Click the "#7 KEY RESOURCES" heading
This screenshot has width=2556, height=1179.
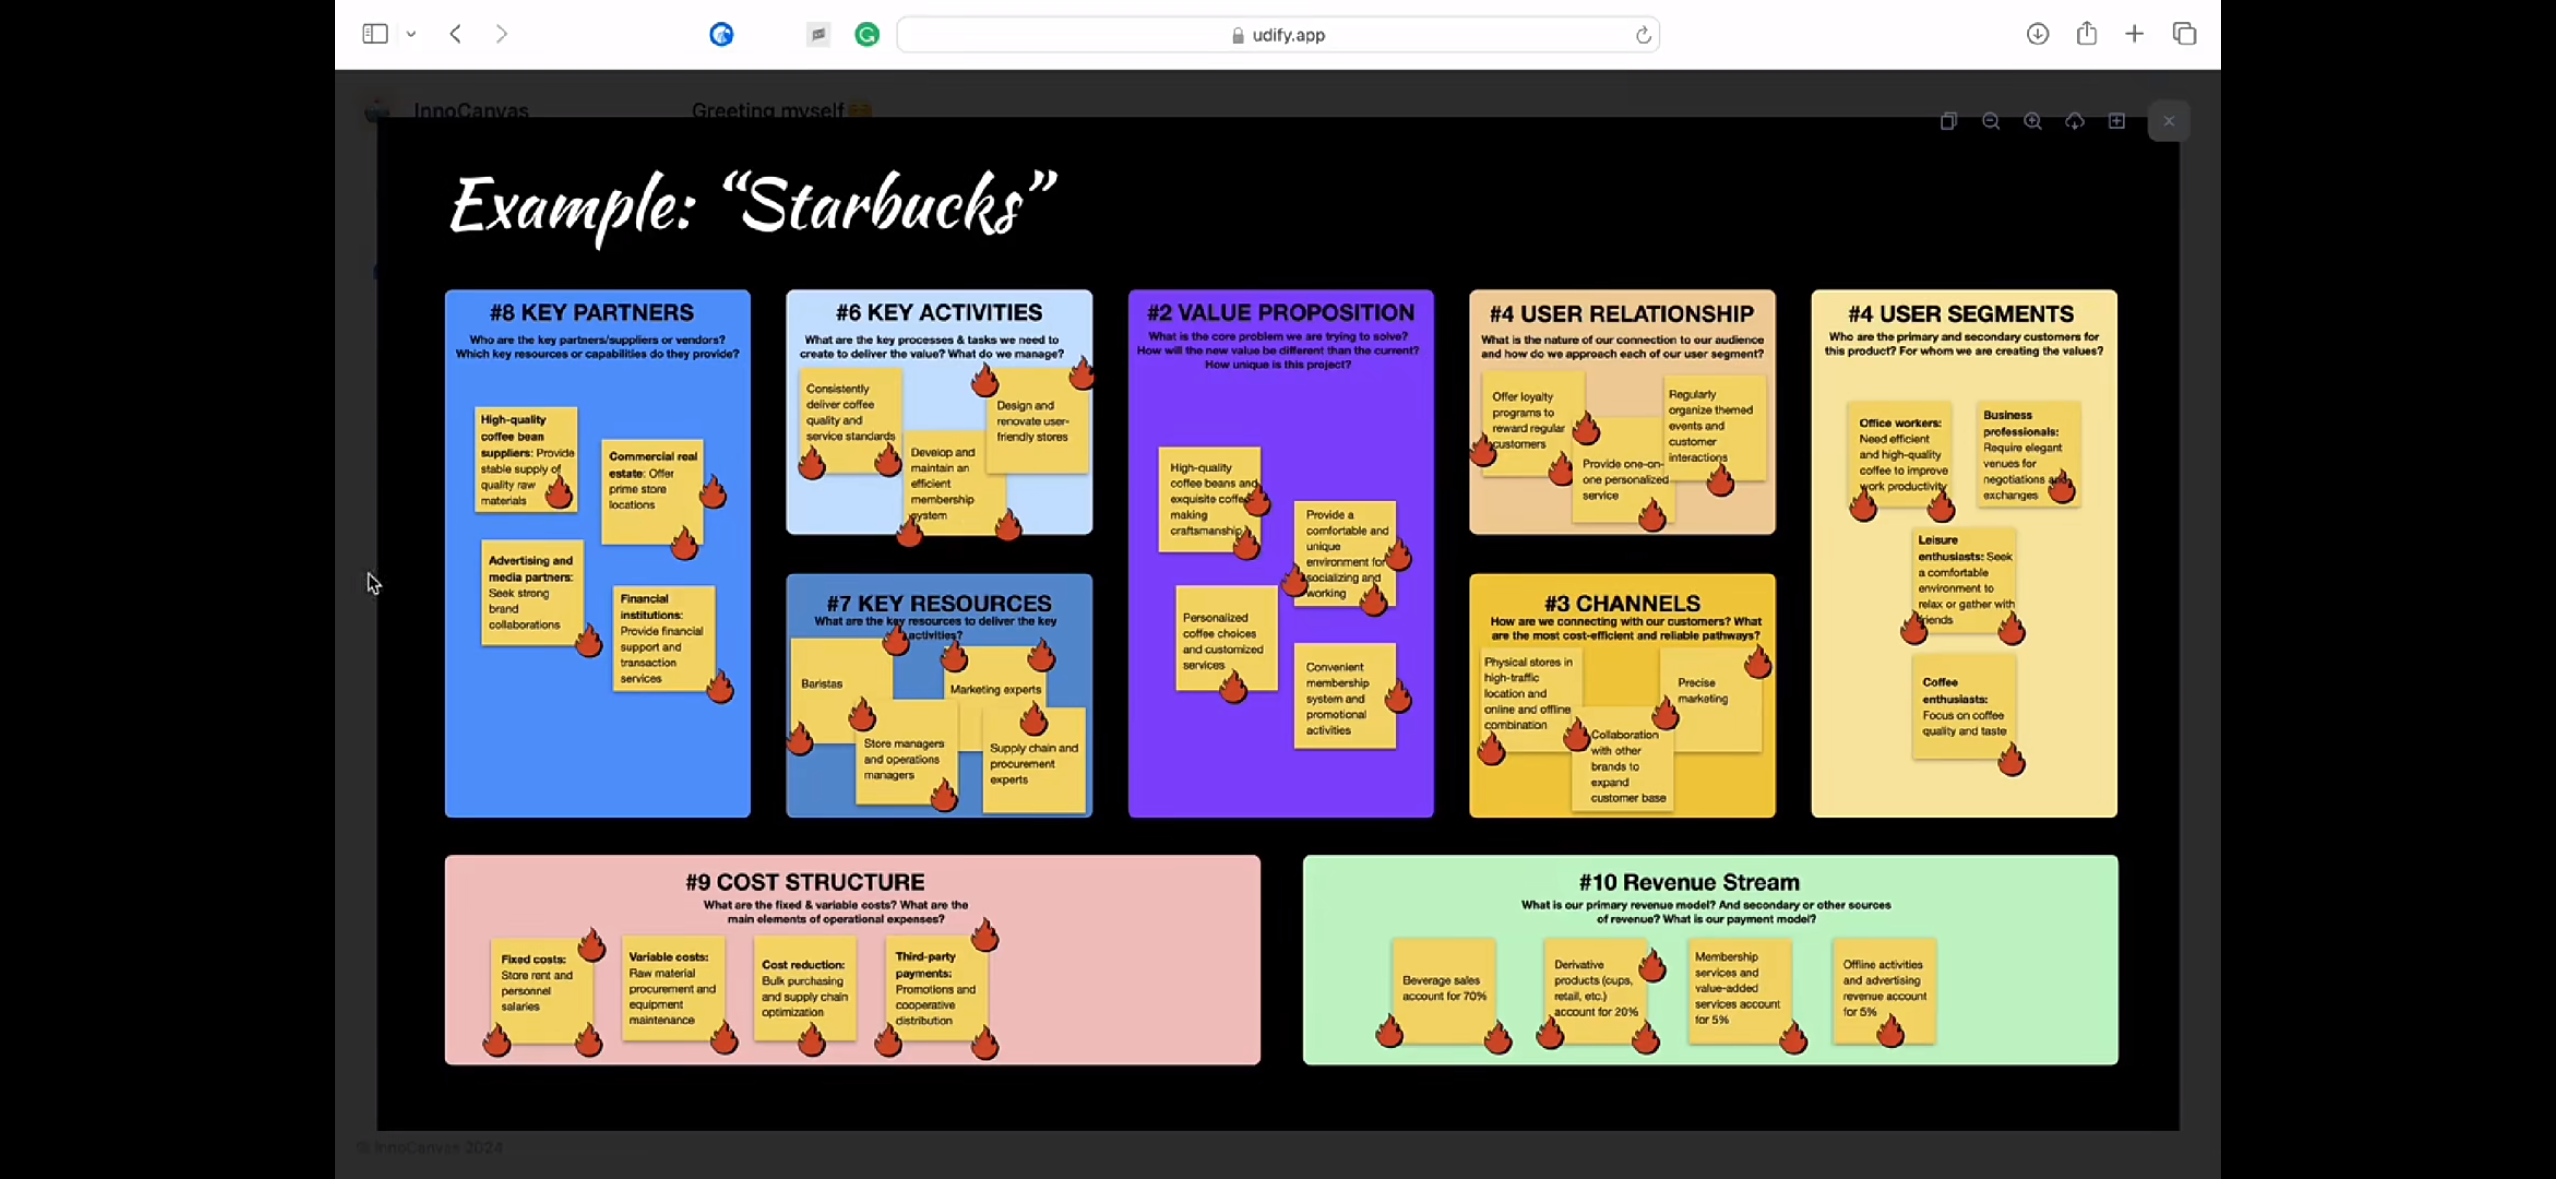coord(938,603)
